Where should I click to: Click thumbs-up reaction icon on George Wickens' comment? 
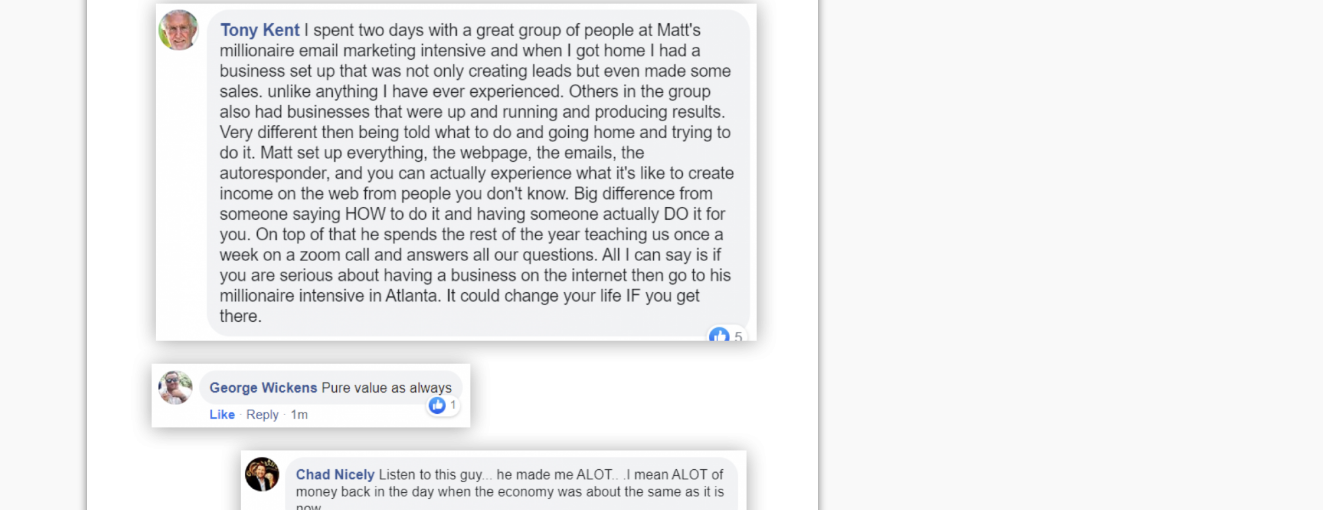click(437, 405)
